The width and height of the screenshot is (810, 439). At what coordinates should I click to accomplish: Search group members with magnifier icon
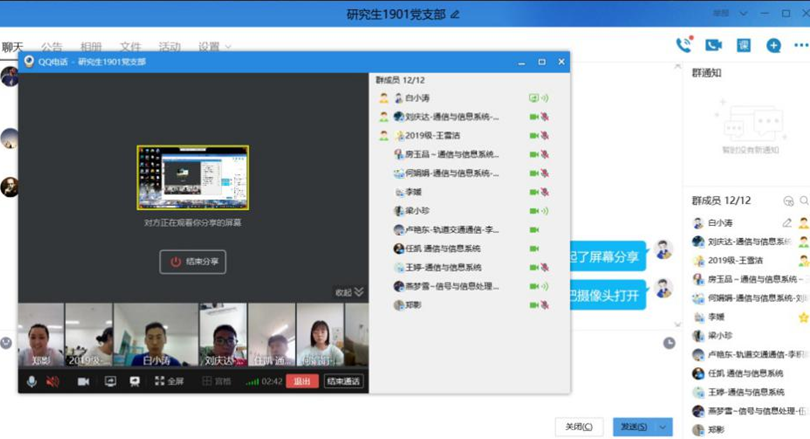(803, 201)
